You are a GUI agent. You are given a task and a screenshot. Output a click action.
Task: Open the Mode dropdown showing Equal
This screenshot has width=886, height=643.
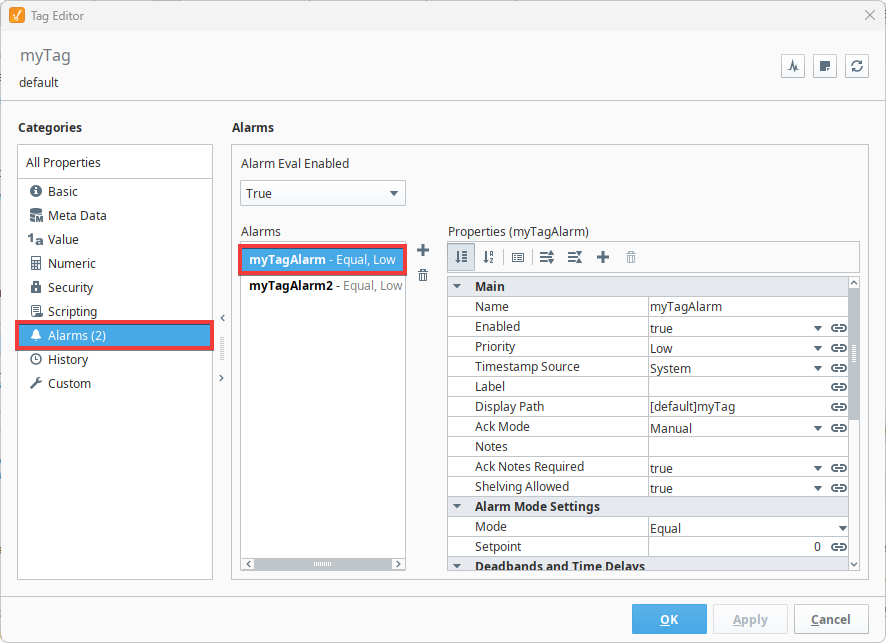coord(748,528)
